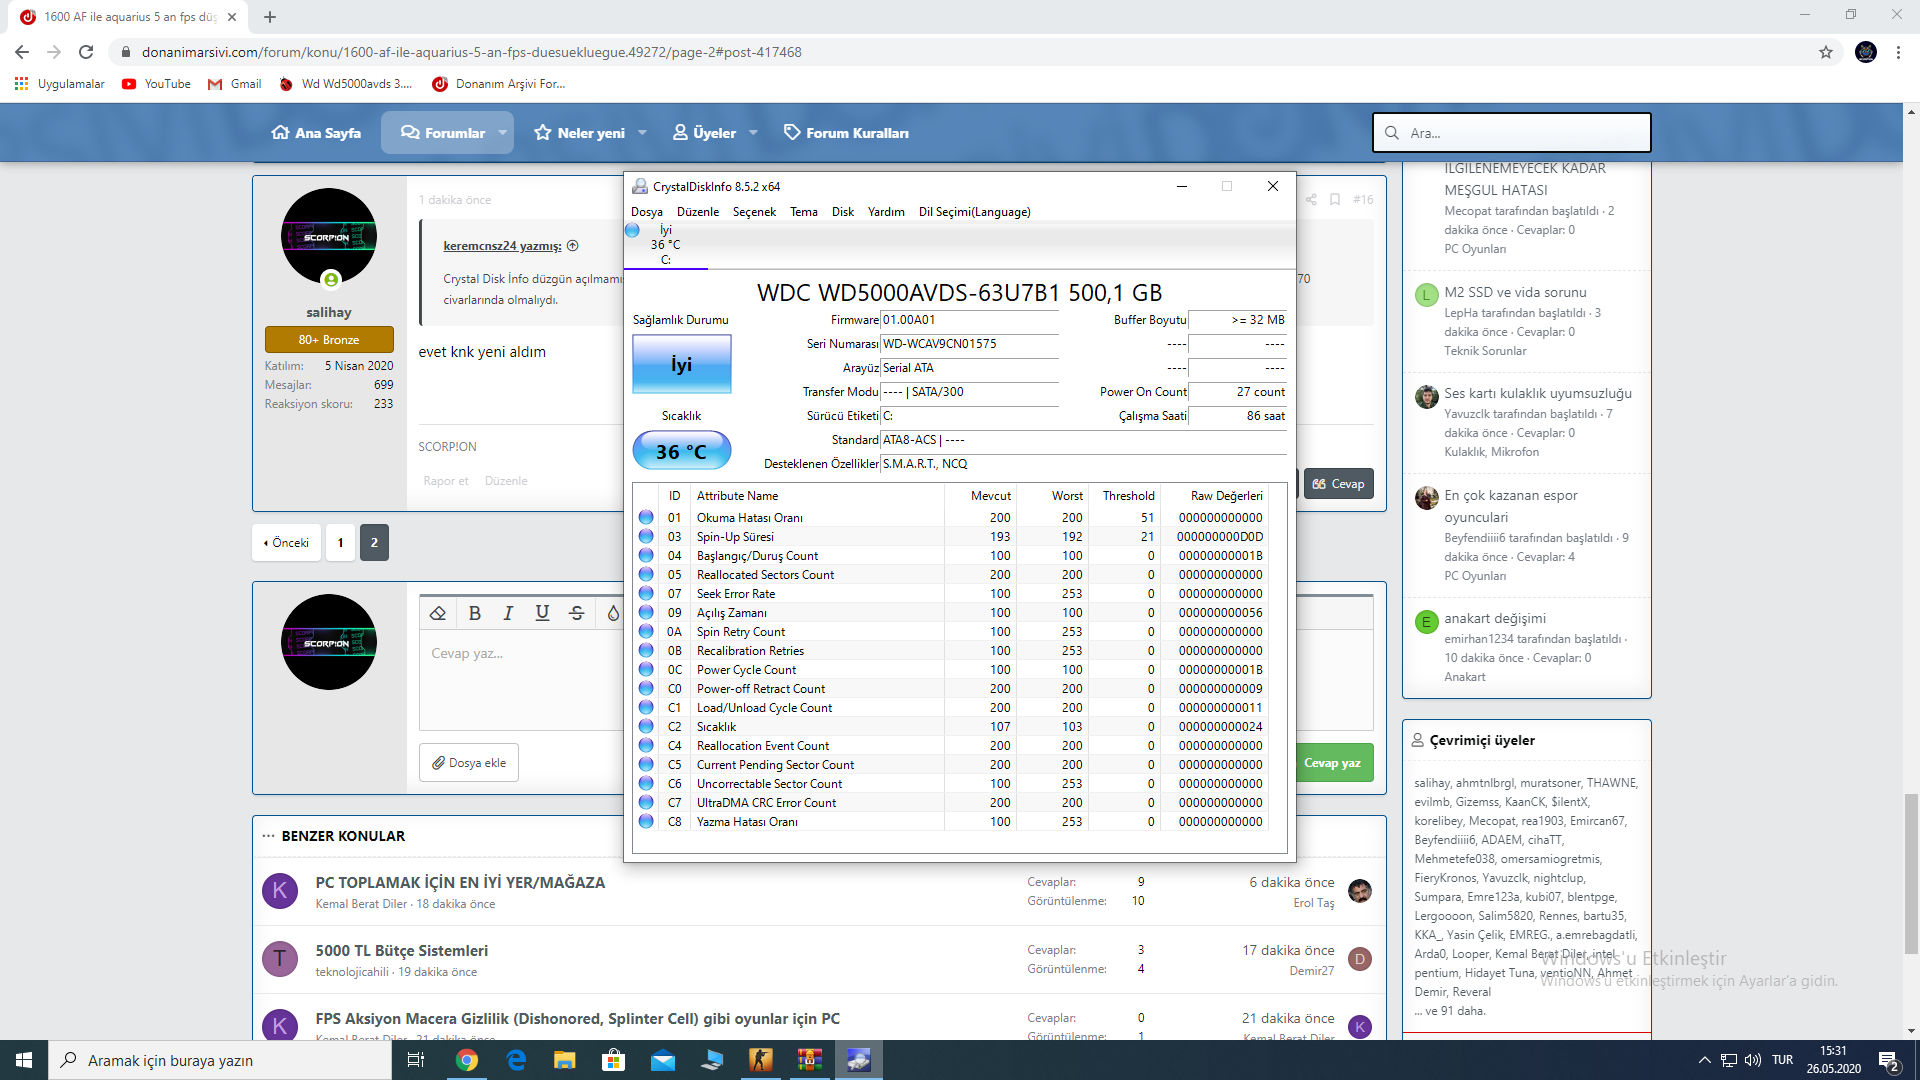Click the Cevap yaz submit button
This screenshot has height=1080, width=1920.
point(1332,763)
